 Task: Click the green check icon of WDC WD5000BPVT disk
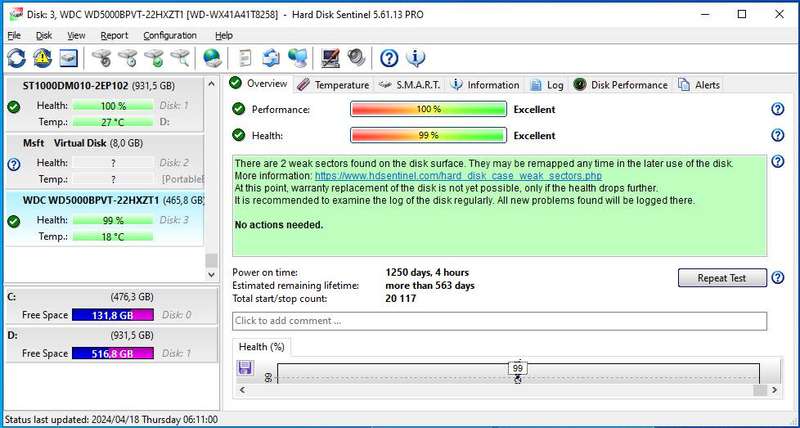14,221
